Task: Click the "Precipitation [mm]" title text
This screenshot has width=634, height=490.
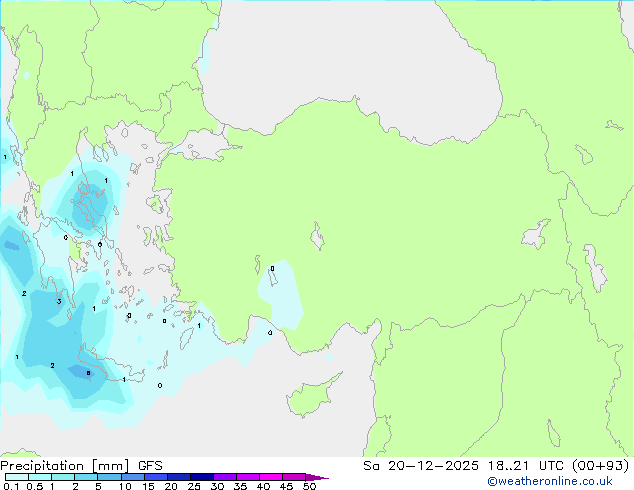Action: [65, 466]
